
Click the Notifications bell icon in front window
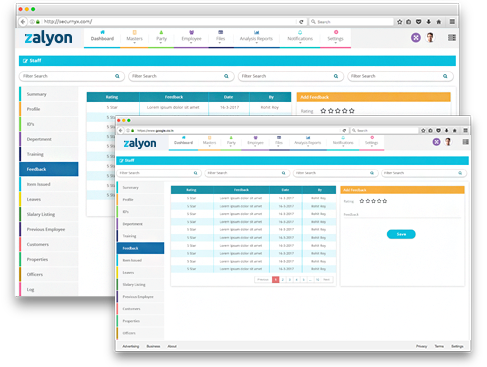coord(343,137)
